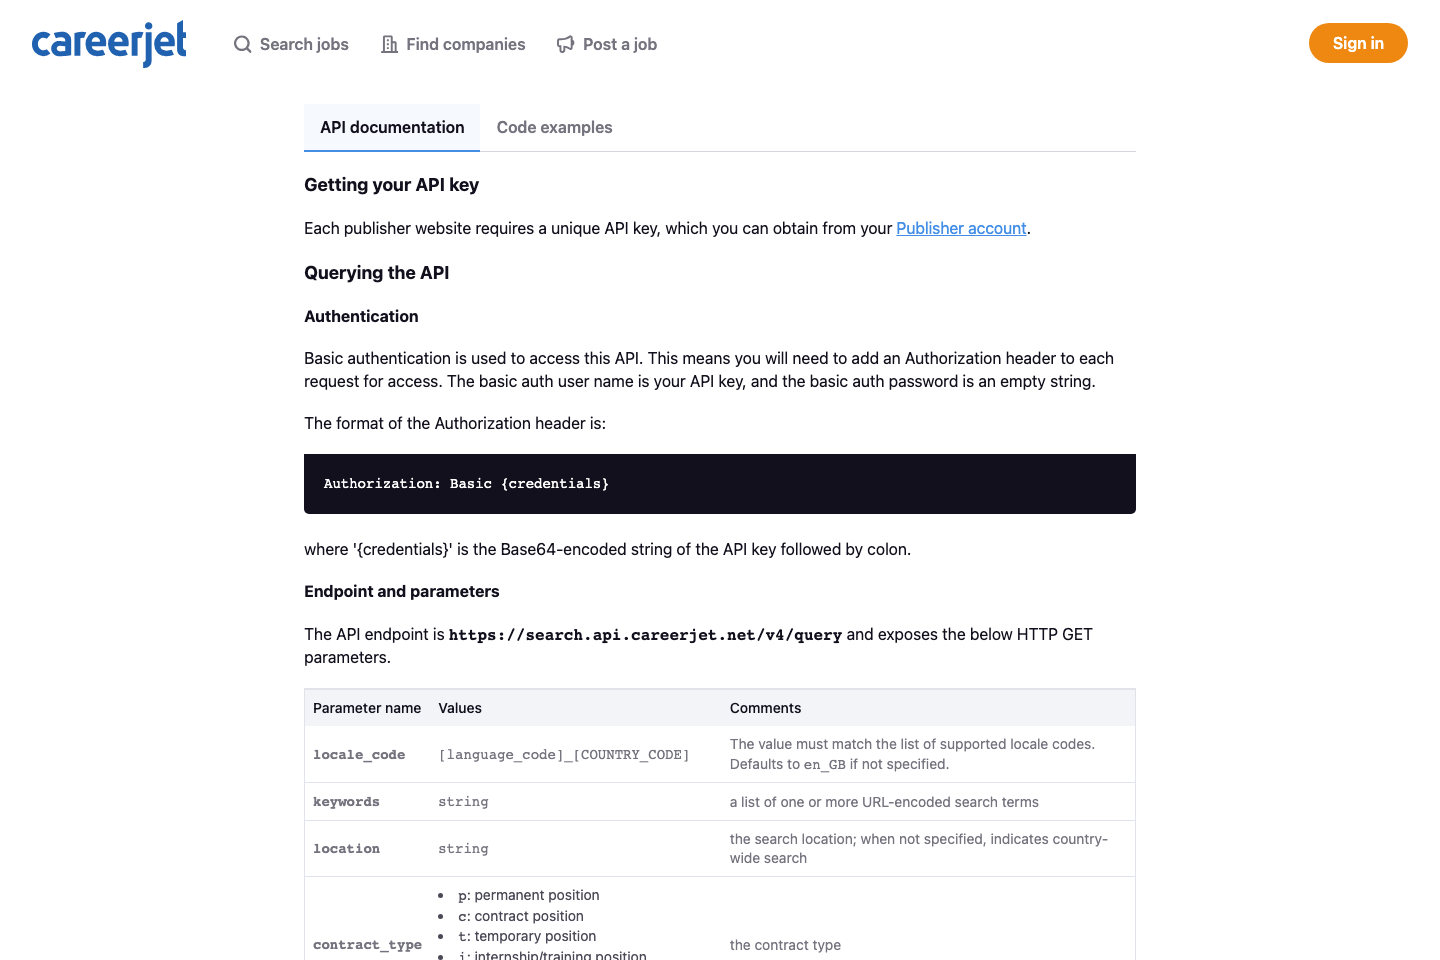Image resolution: width=1440 pixels, height=960 pixels.
Task: Select the API documentation tab
Action: pos(391,127)
